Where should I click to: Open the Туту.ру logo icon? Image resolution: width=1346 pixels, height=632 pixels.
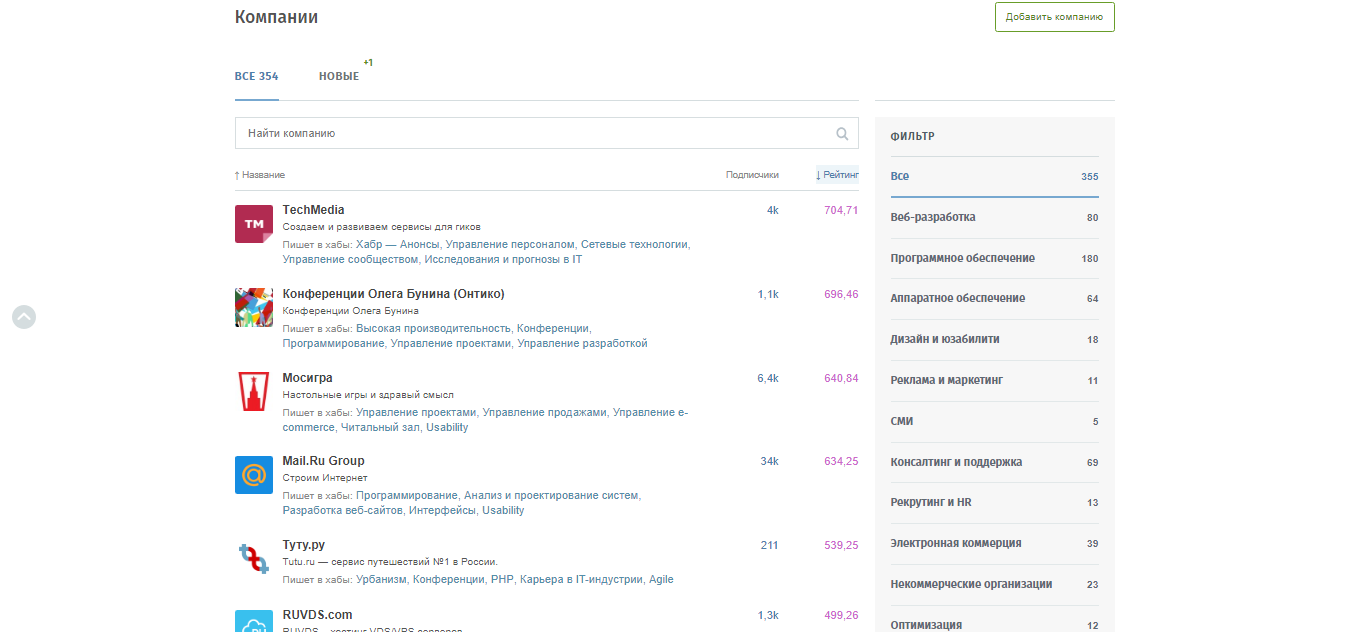(253, 558)
